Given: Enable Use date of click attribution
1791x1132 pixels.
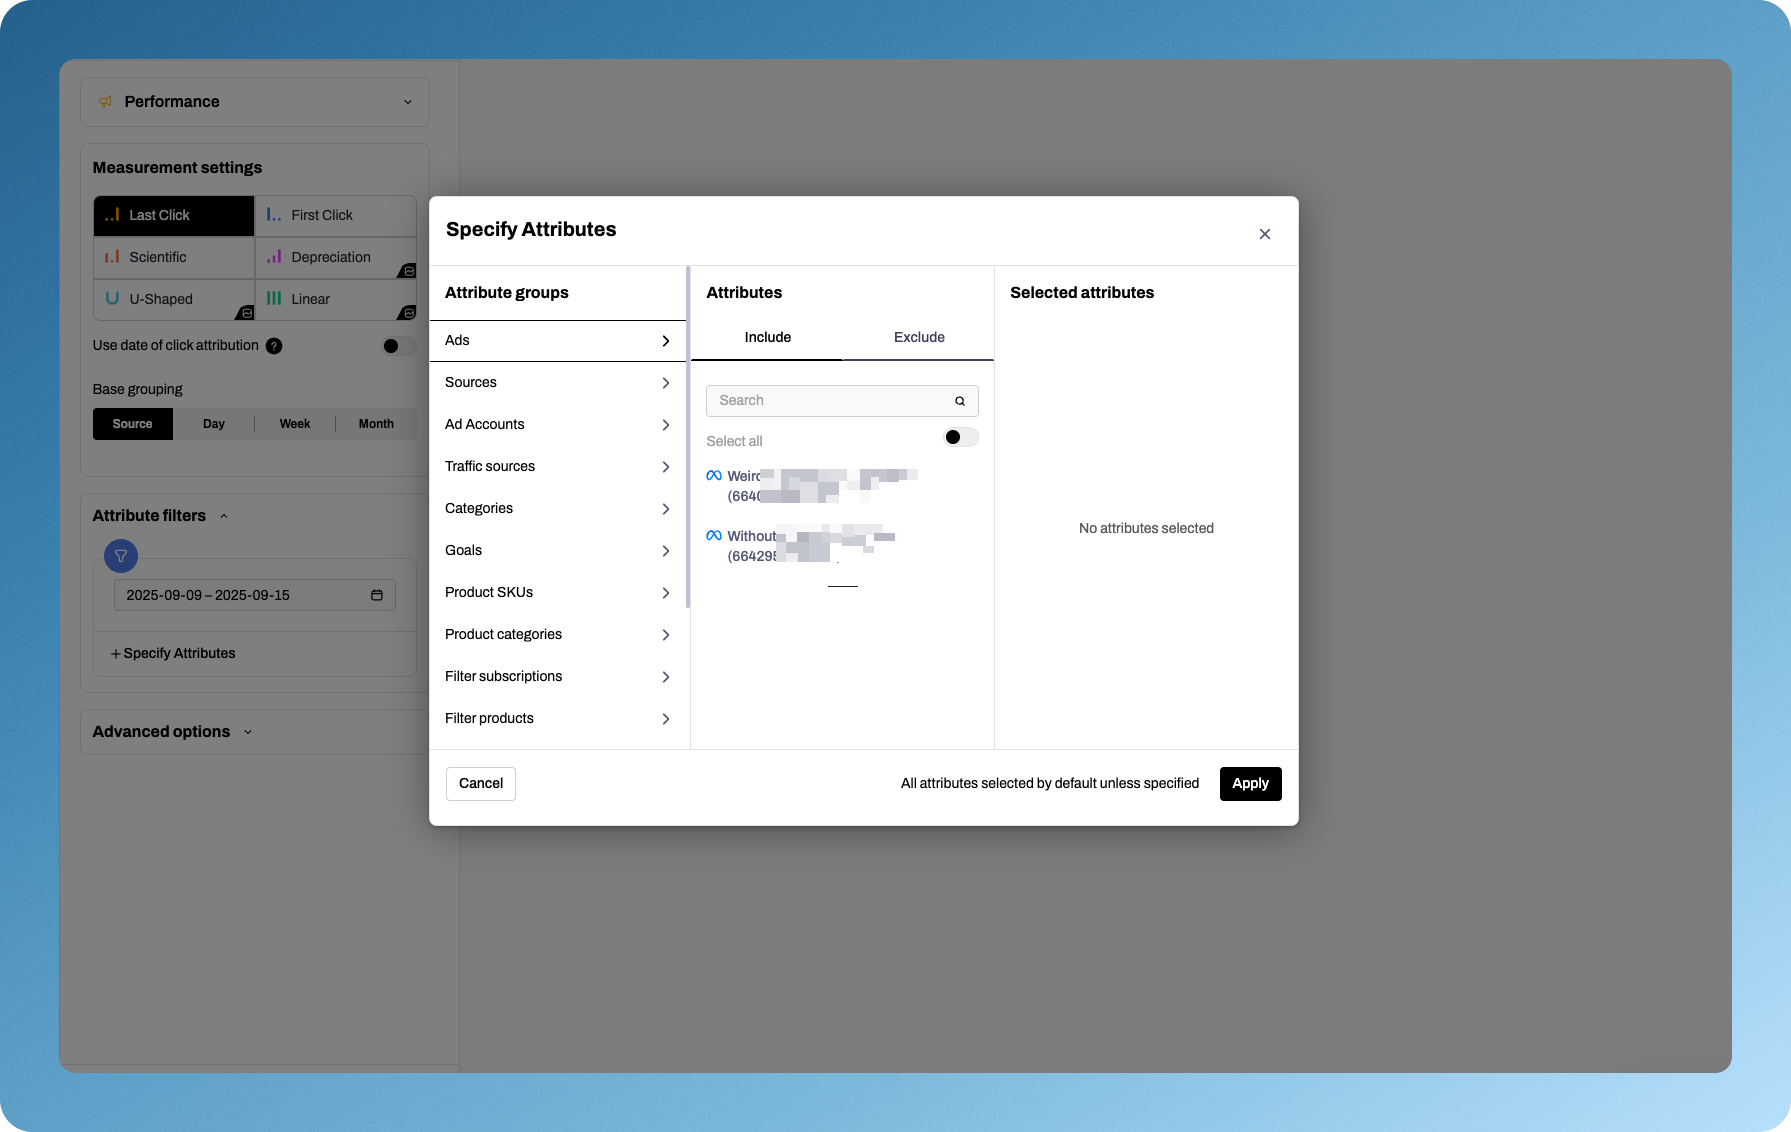Looking at the screenshot, I should click(x=398, y=346).
